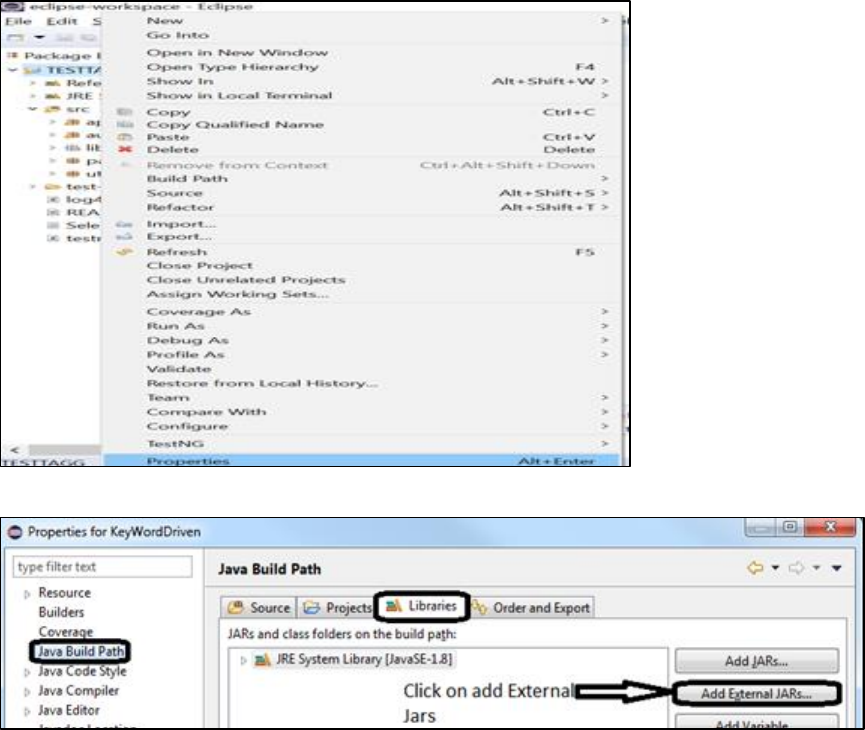
Task: Click Properties at bottom of context menu
Action: coord(362,461)
